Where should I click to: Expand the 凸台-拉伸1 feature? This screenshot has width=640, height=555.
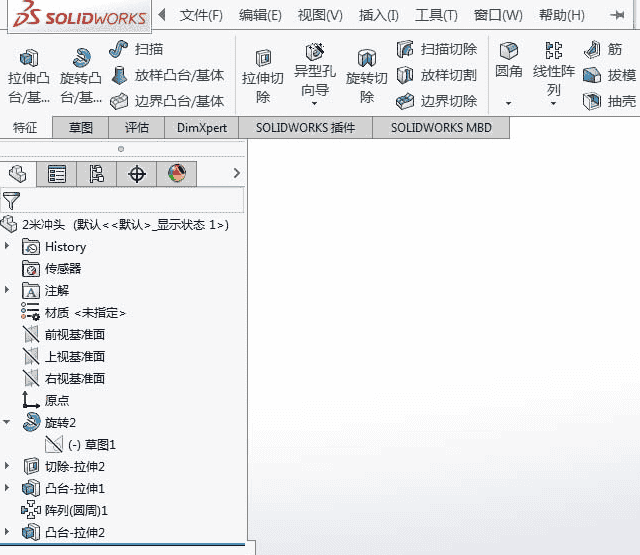[x=7, y=488]
